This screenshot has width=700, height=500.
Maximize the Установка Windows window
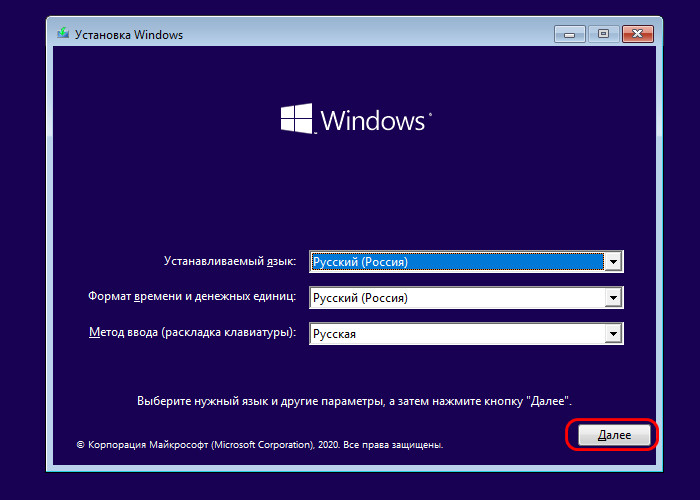coord(604,34)
